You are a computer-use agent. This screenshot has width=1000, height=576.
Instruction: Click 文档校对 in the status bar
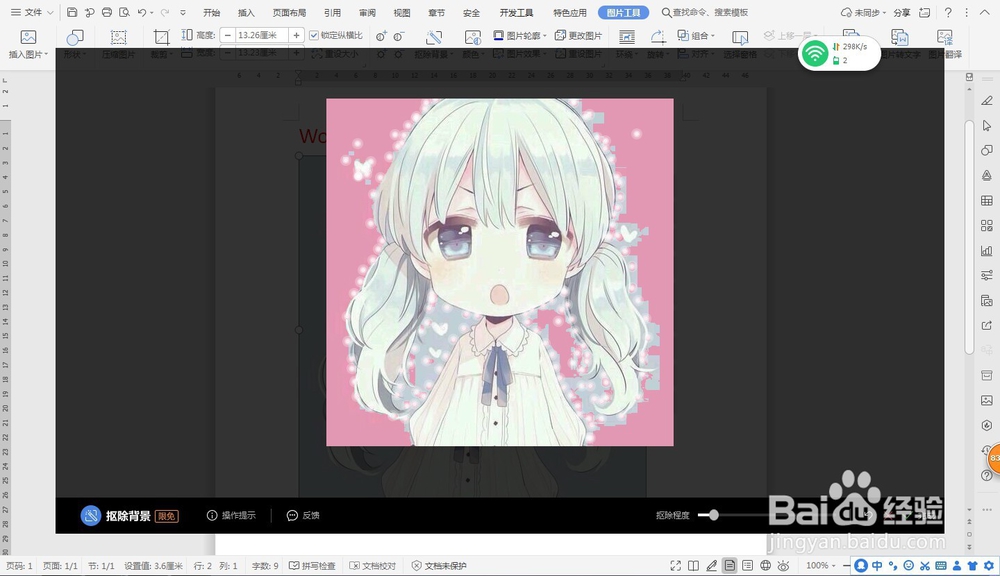click(x=373, y=565)
